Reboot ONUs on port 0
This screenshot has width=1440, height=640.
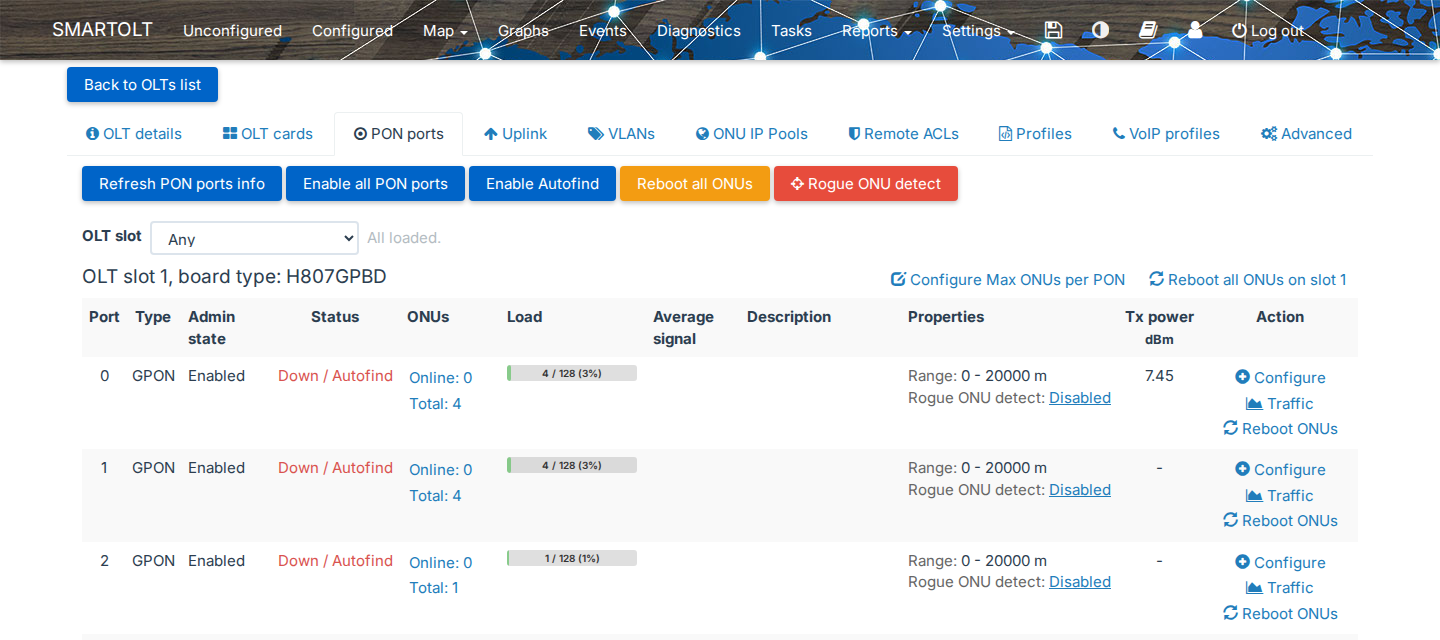pyautogui.click(x=1280, y=428)
